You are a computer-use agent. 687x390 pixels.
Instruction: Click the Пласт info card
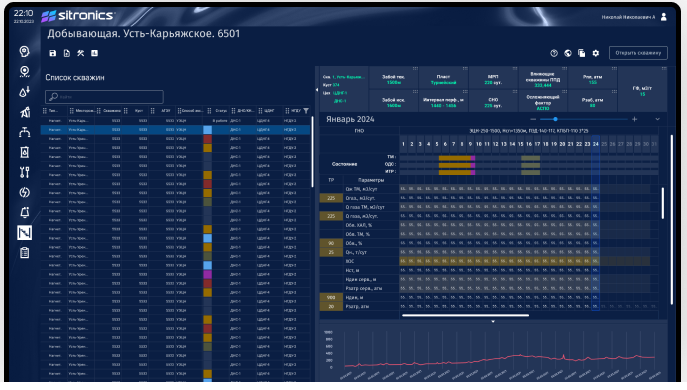(443, 79)
